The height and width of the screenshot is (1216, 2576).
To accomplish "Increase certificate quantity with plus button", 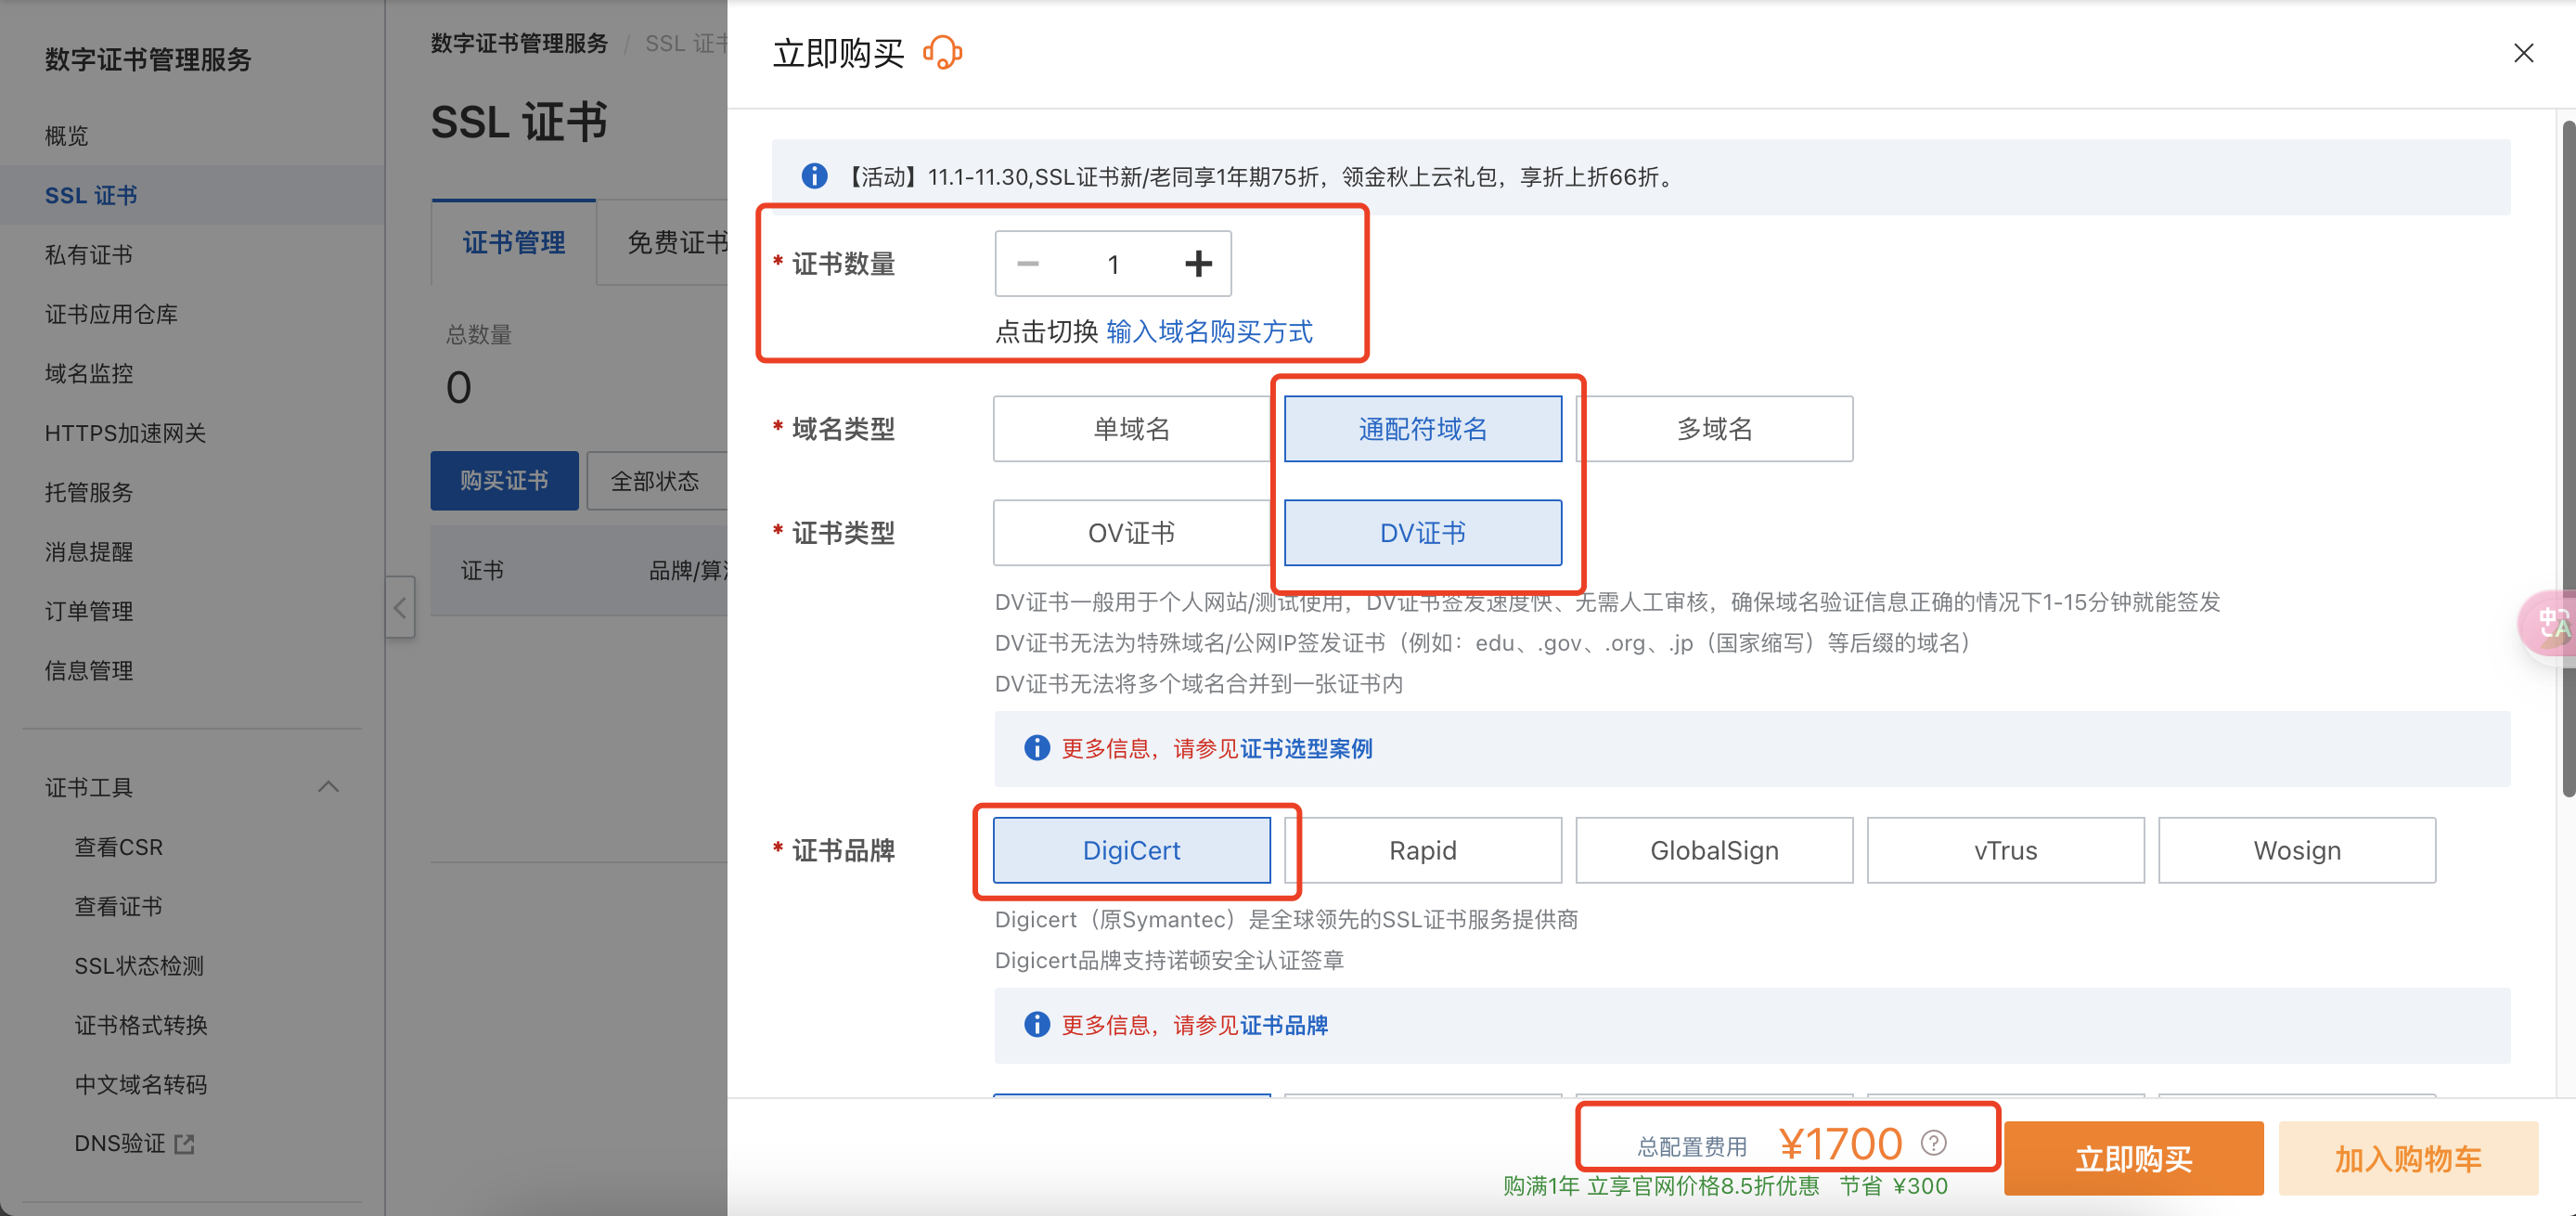I will click(x=1197, y=264).
